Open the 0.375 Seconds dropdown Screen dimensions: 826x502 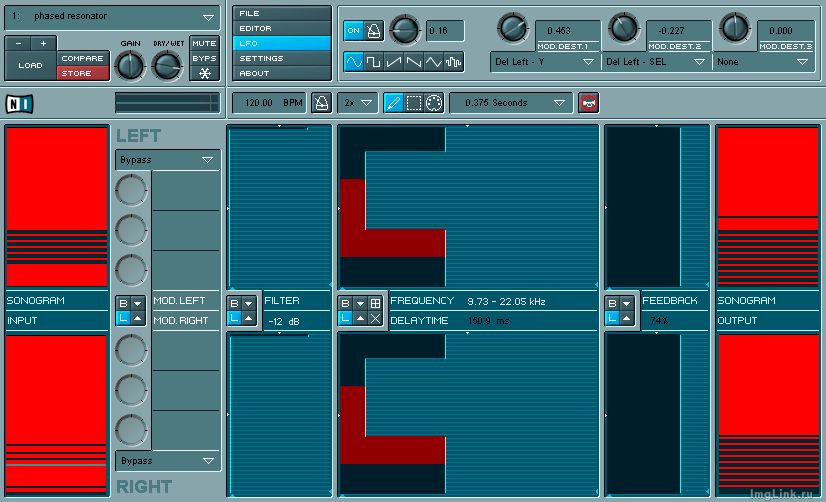[x=511, y=103]
